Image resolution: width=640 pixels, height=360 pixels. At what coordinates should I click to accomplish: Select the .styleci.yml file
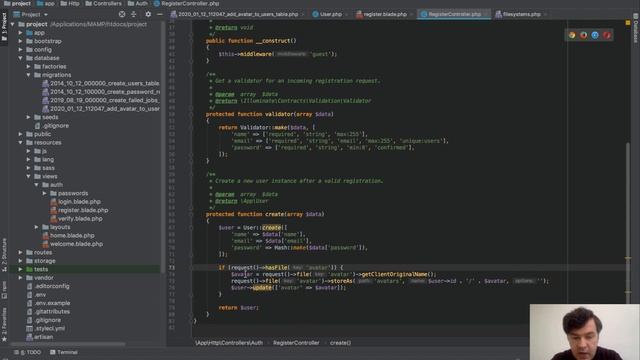tap(46, 328)
